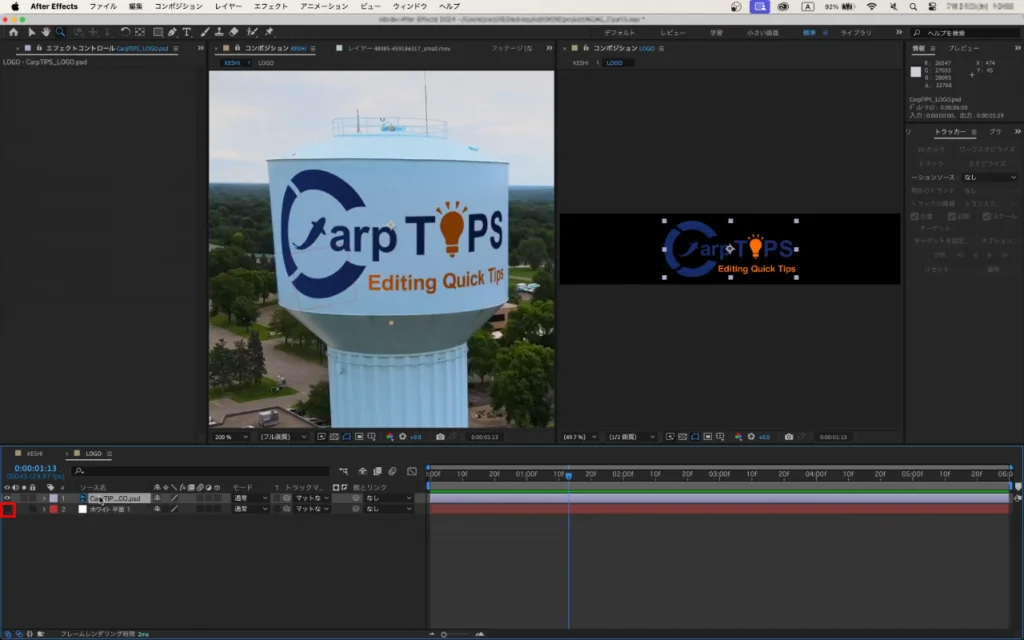Select the Eraser tool
This screenshot has width=1024, height=640.
234,32
